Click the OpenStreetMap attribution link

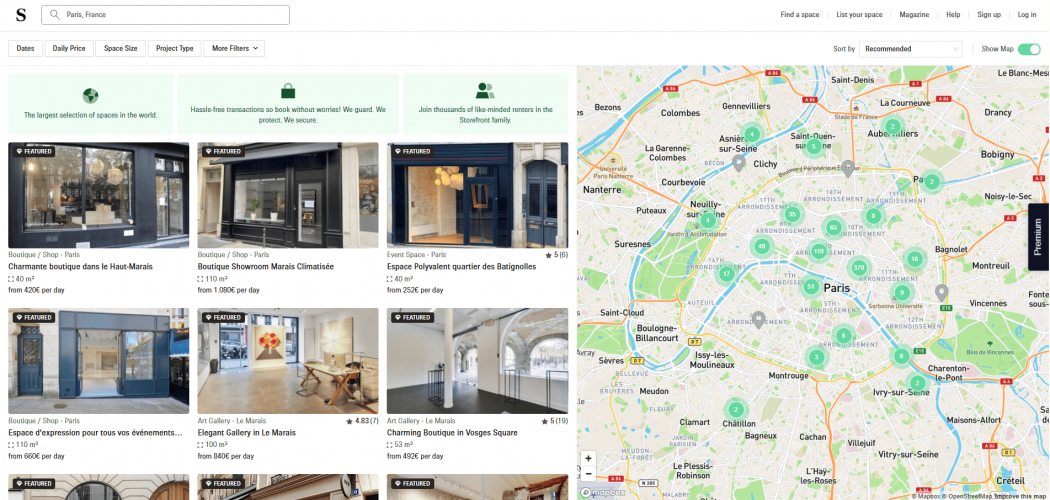point(965,496)
